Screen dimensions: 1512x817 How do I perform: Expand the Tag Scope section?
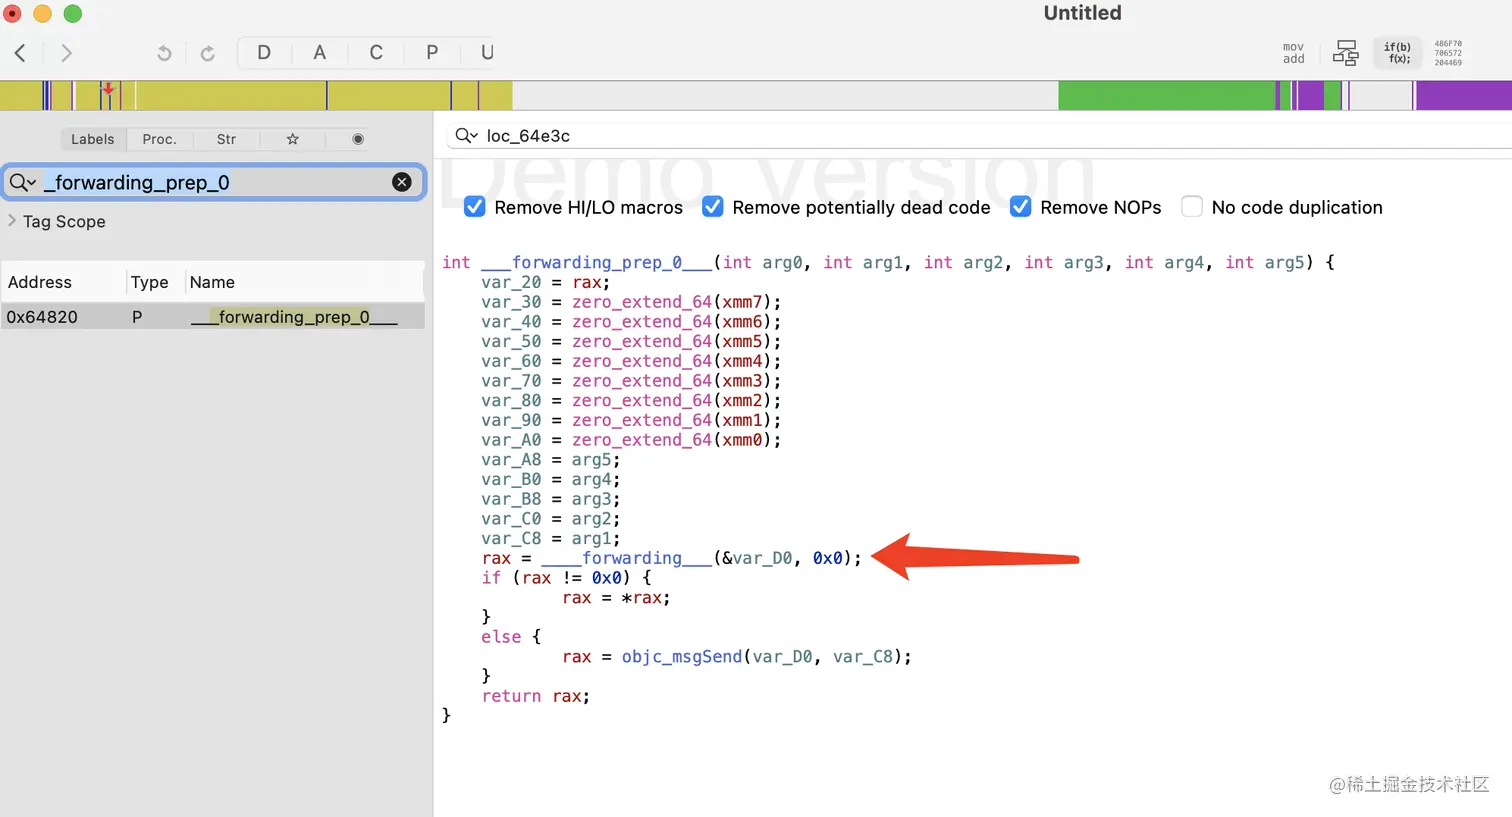(12, 221)
